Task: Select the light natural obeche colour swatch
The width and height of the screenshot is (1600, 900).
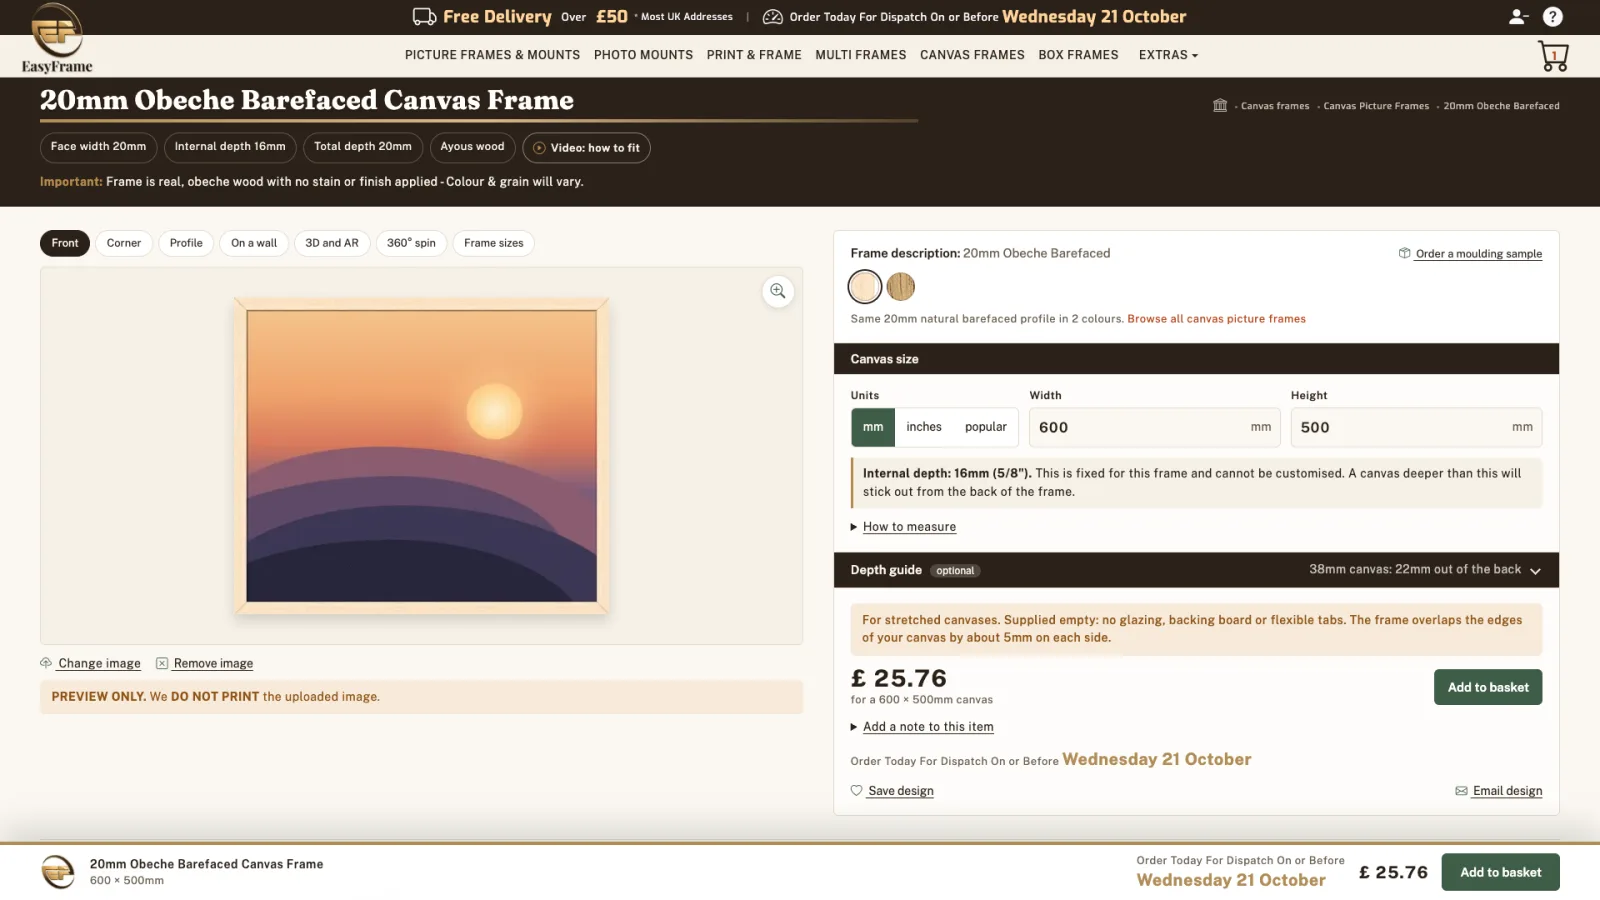Action: coord(865,287)
